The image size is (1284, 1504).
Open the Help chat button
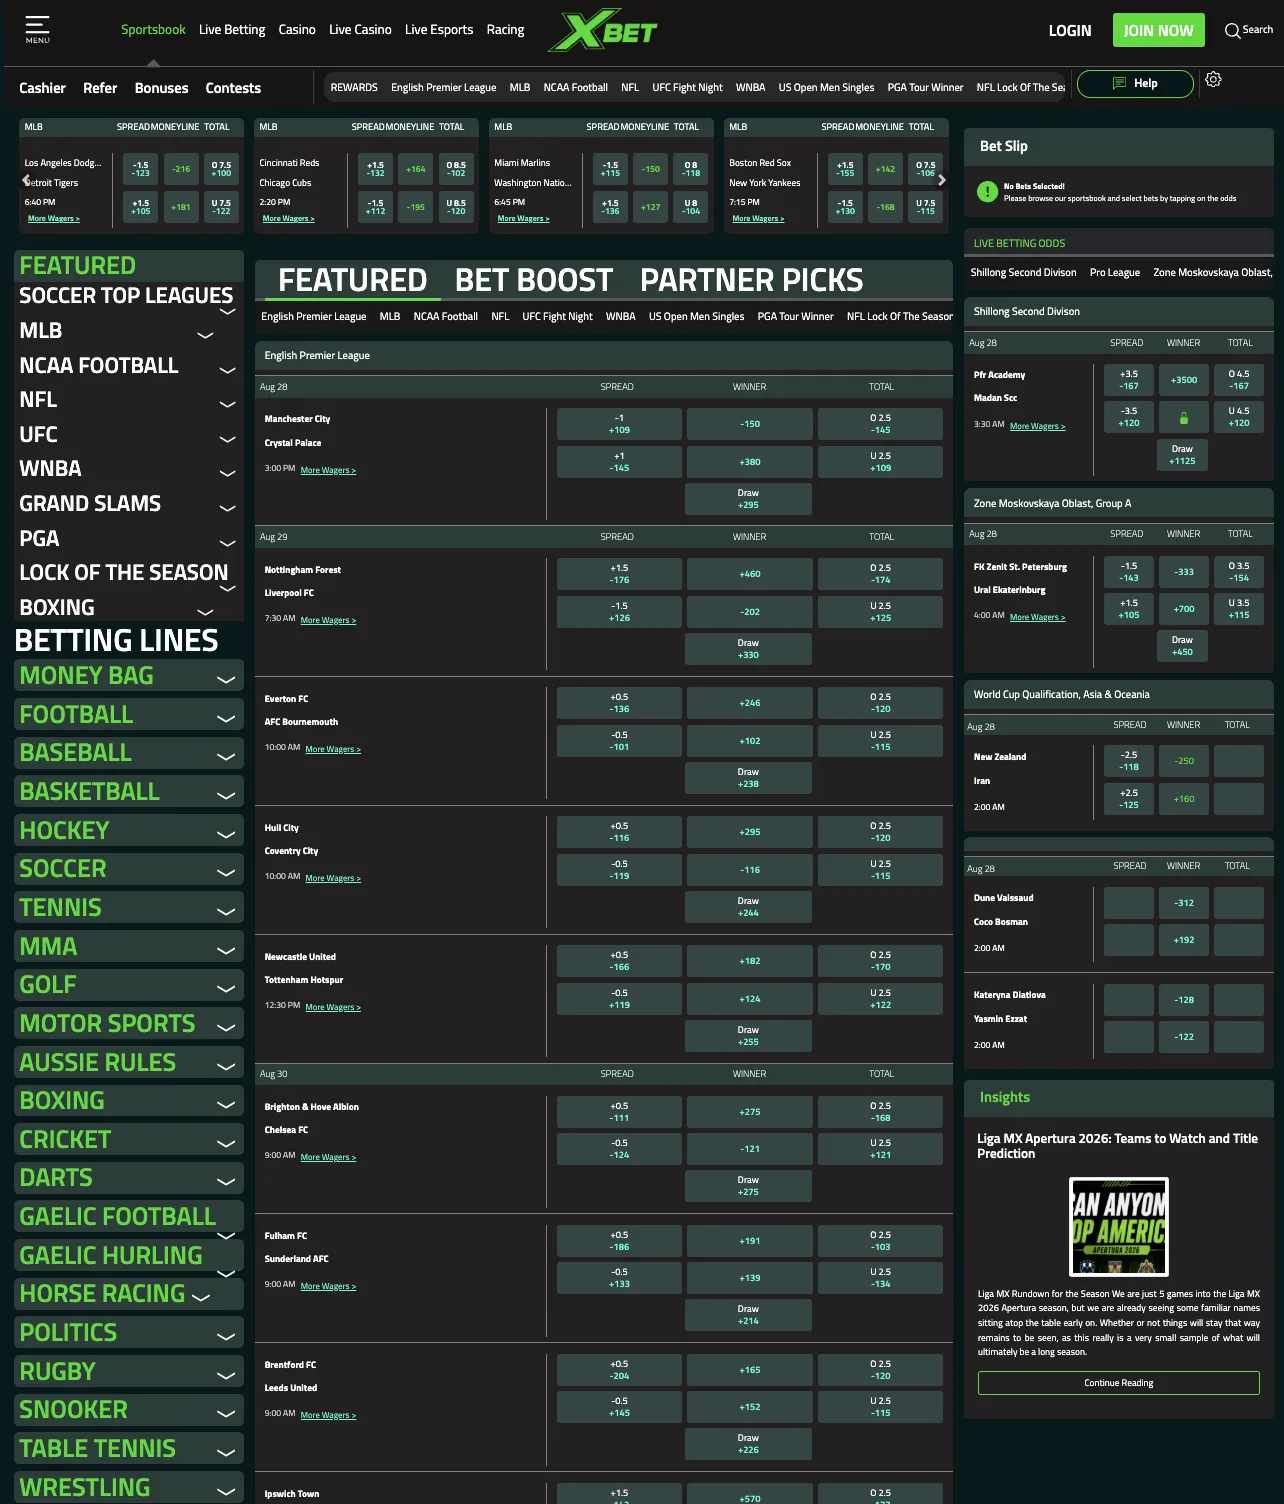pyautogui.click(x=1135, y=83)
